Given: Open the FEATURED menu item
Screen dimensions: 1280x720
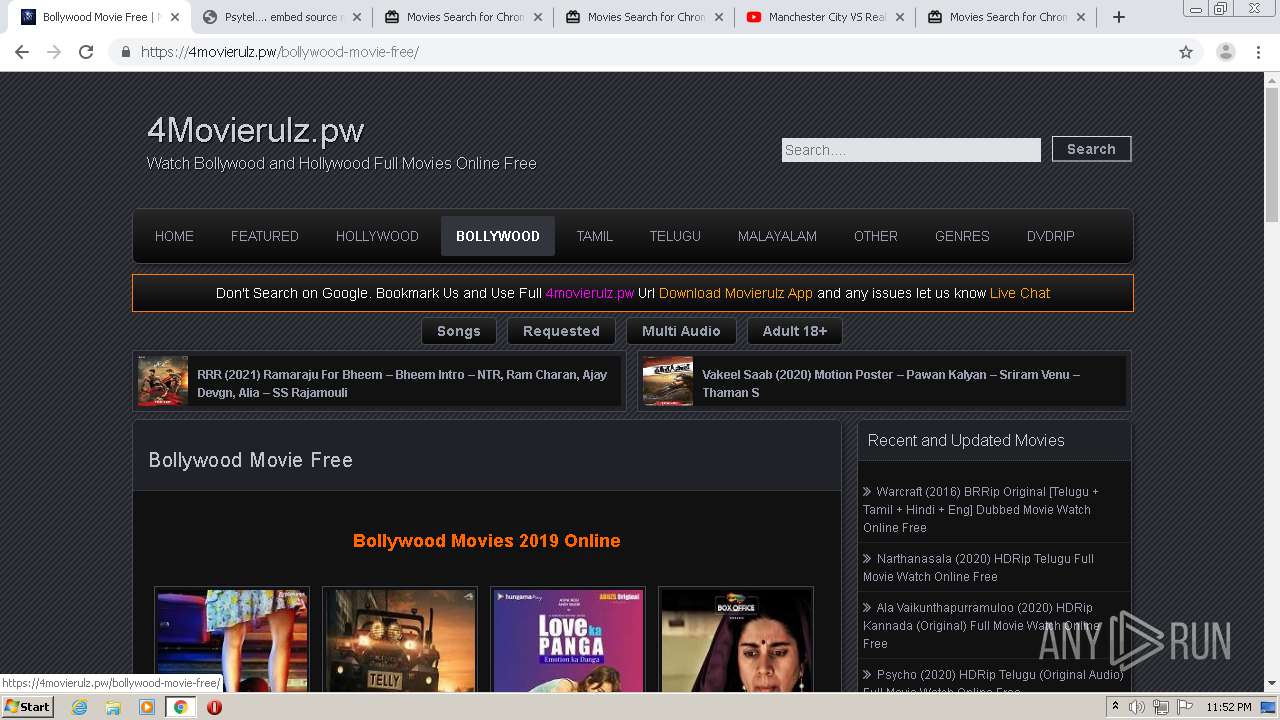Looking at the screenshot, I should point(265,236).
